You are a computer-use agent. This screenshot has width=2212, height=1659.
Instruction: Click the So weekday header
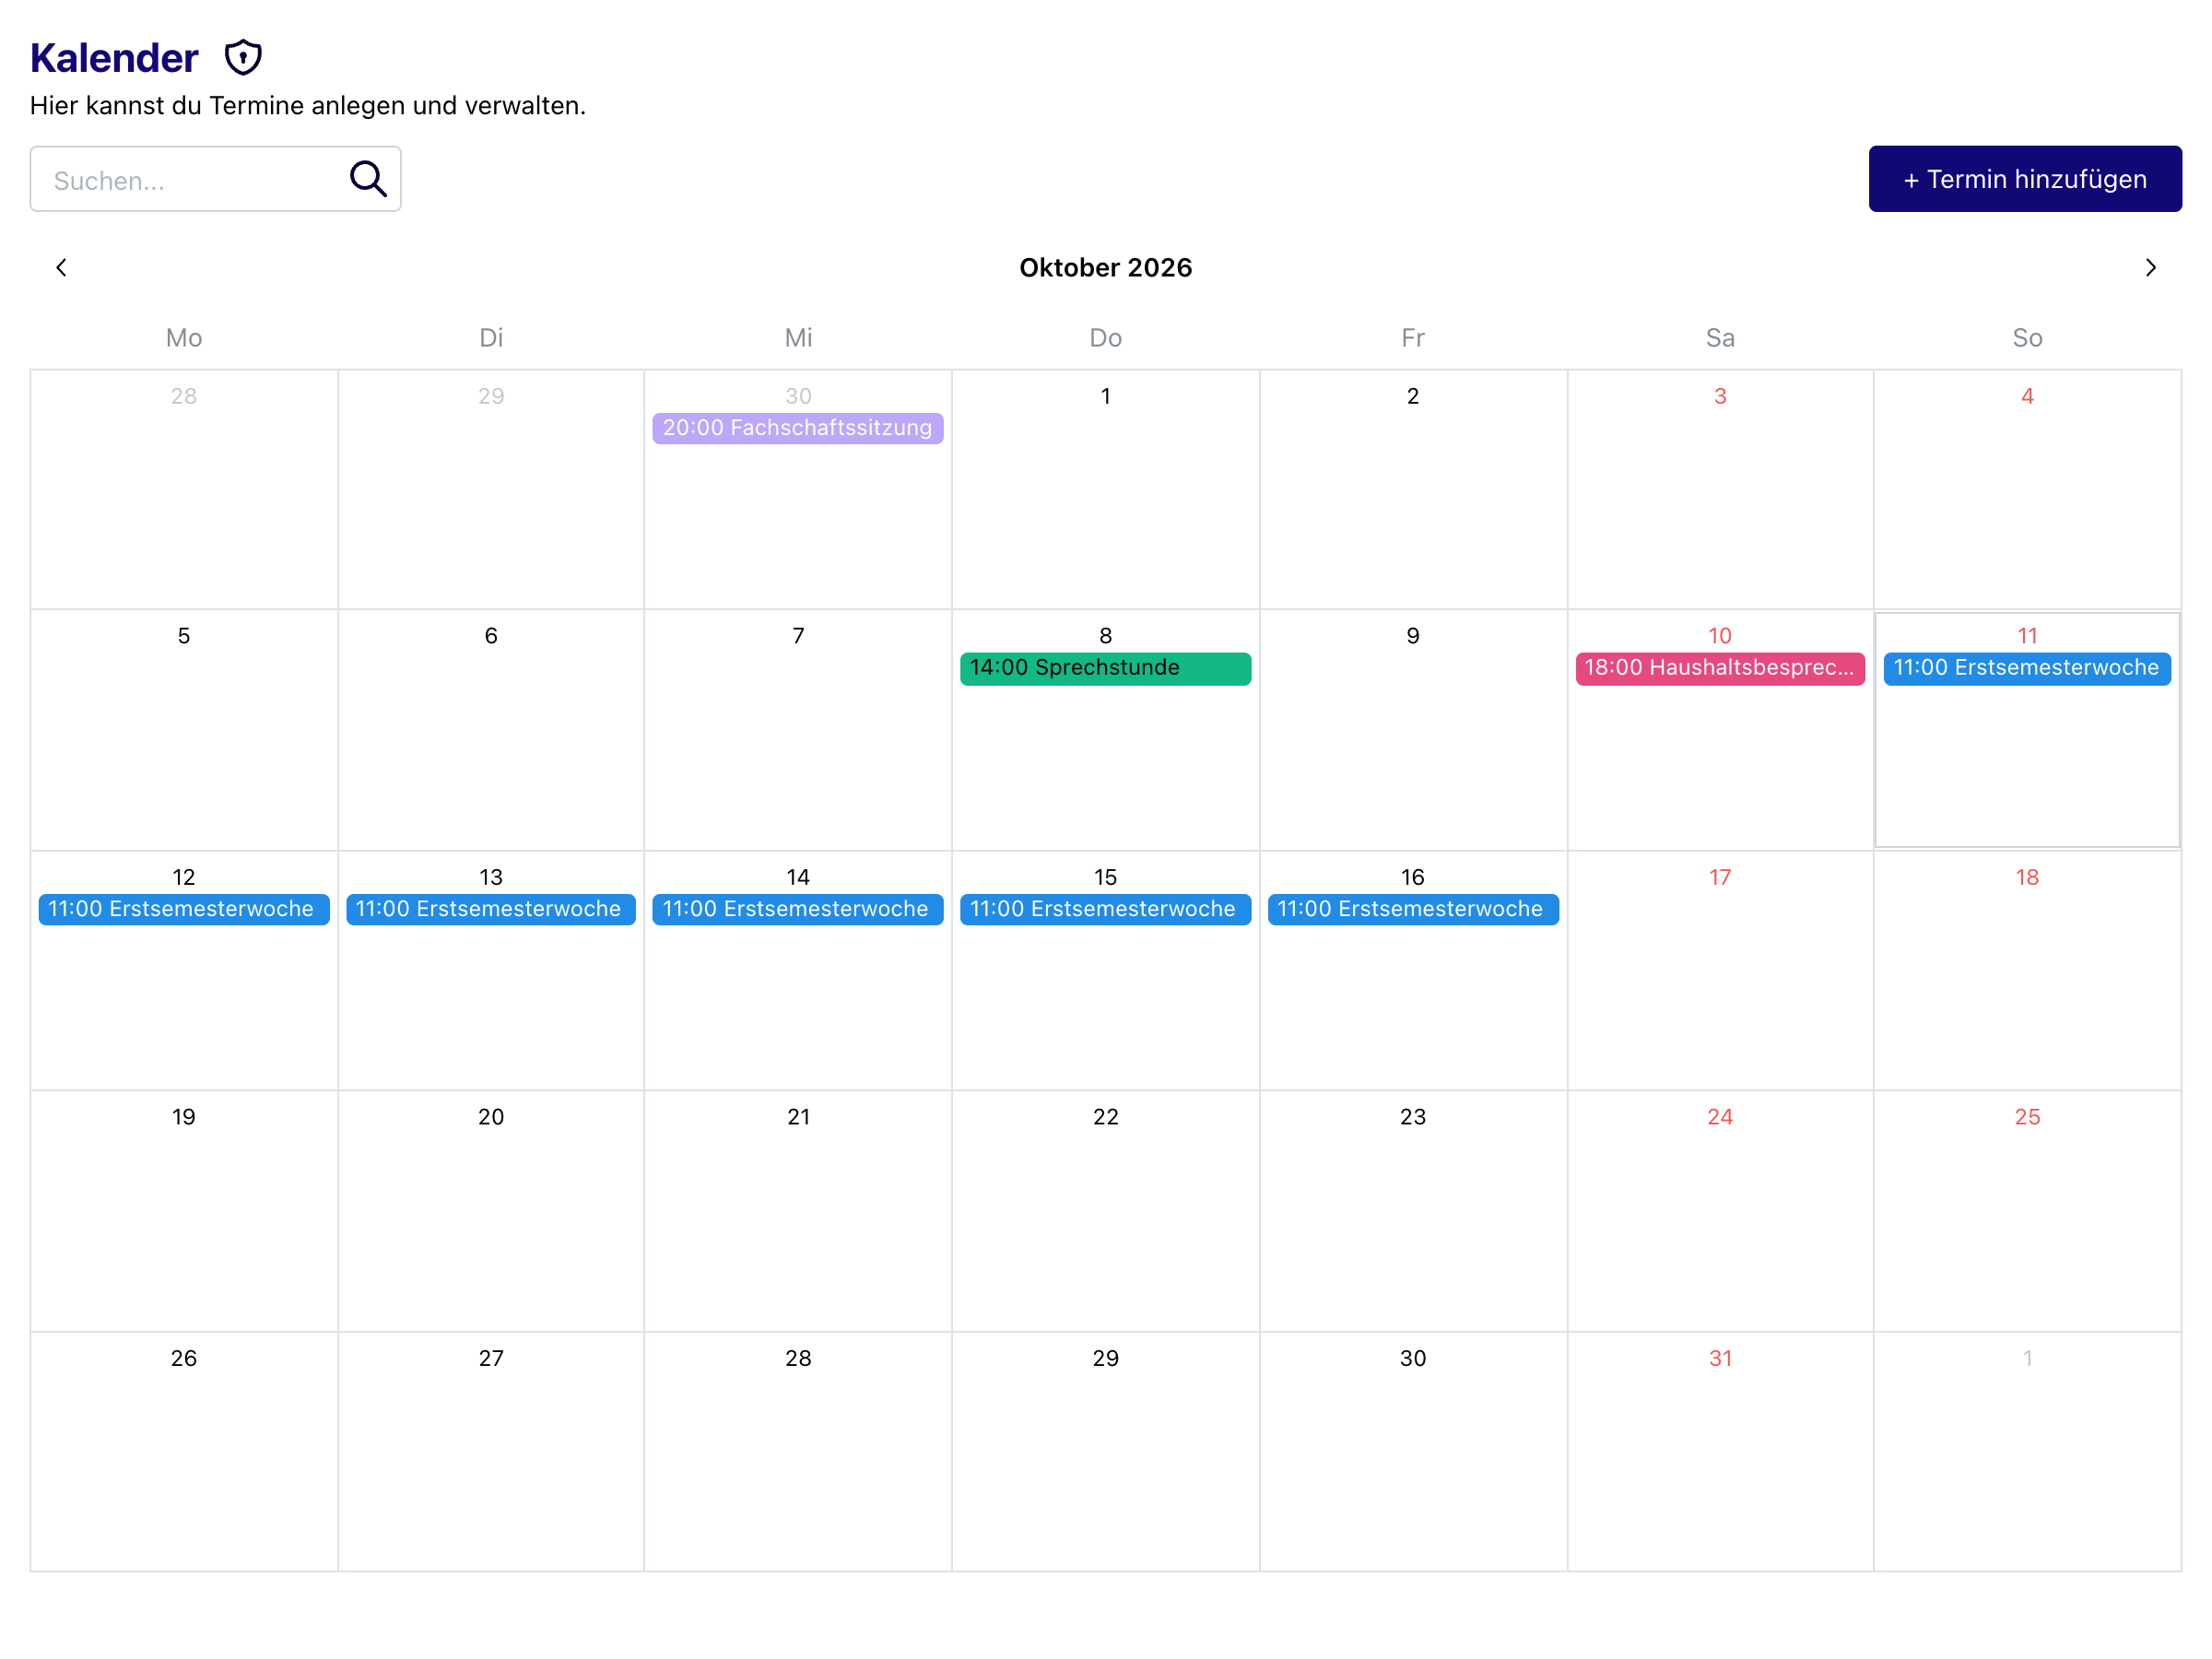click(x=2026, y=338)
